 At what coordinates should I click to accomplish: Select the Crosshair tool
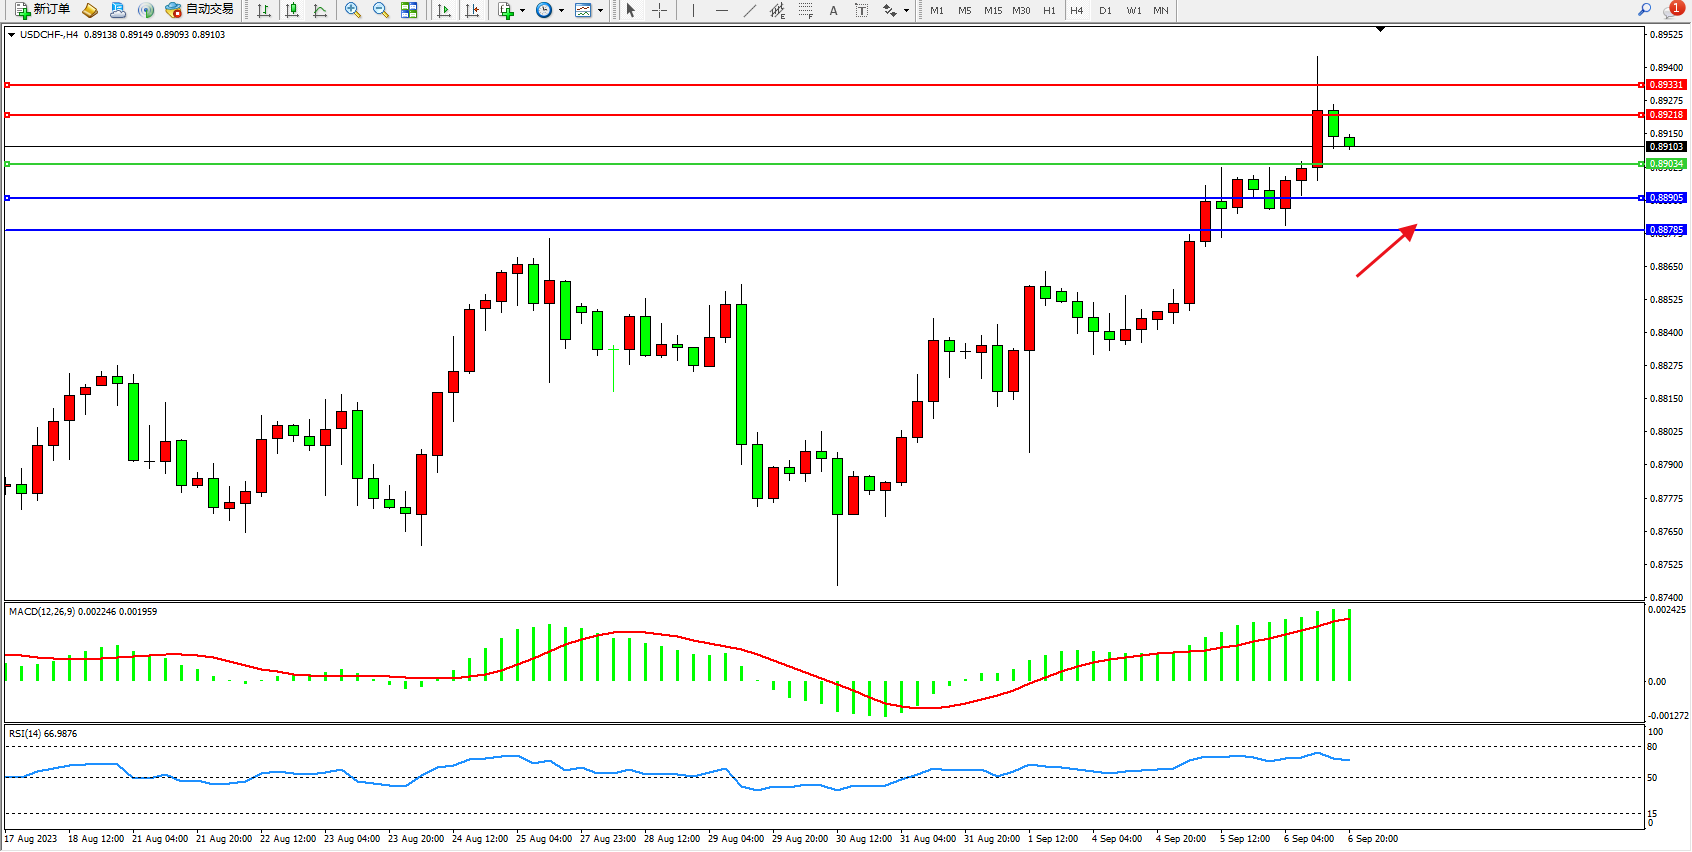coord(660,10)
